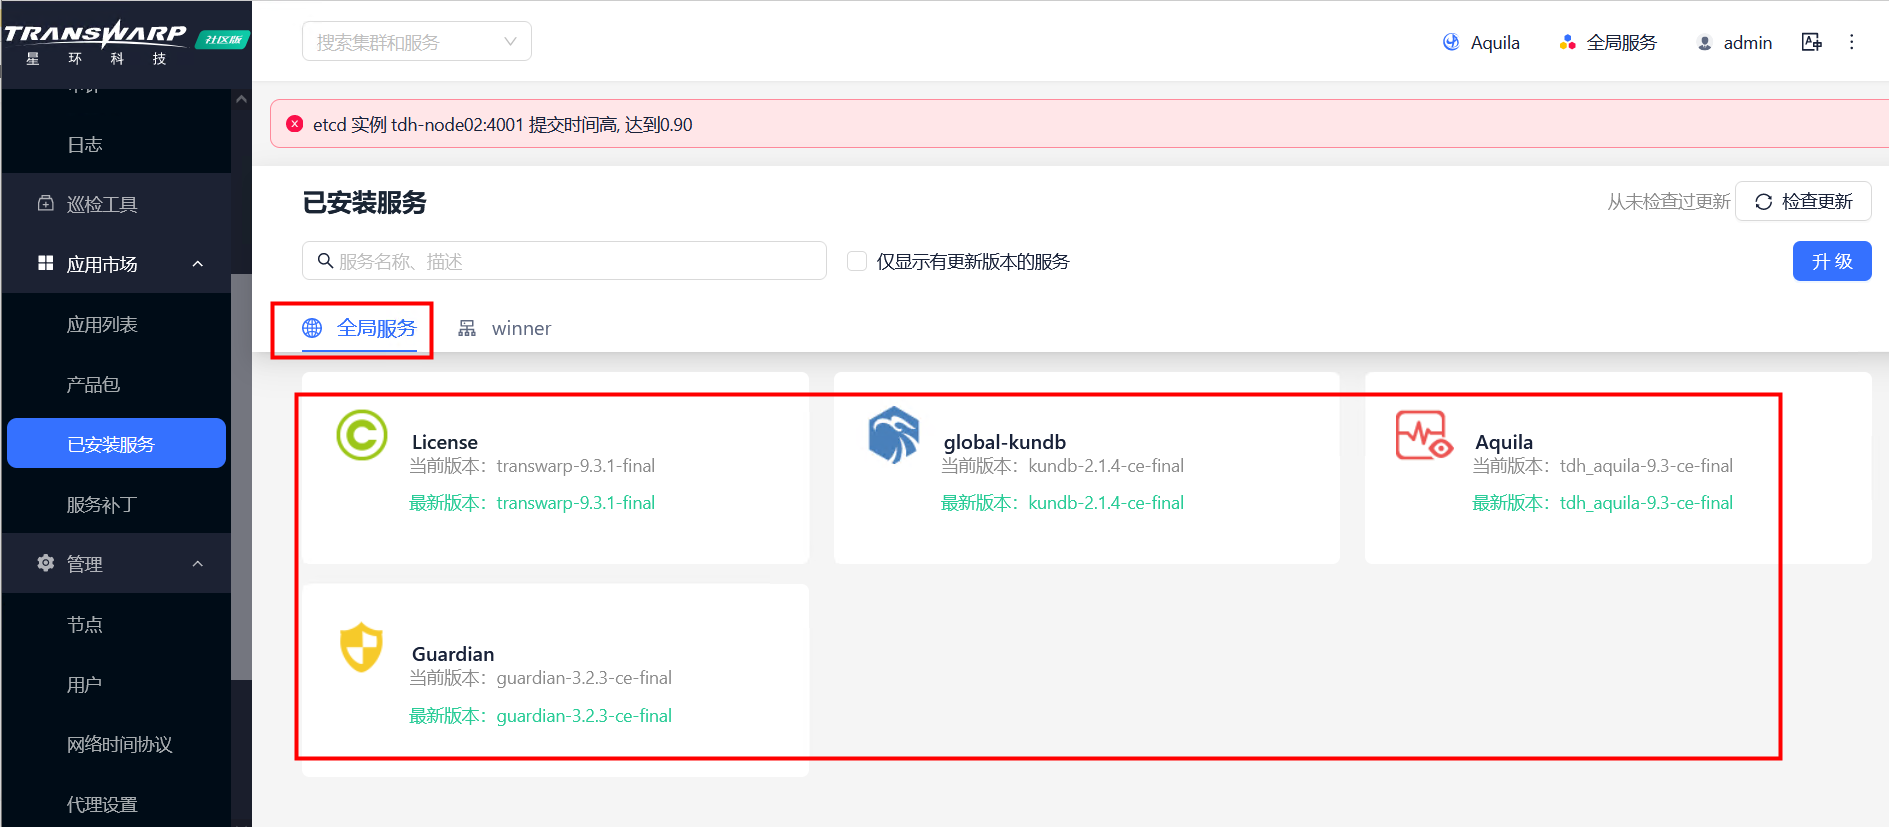
Task: Click 当前版本: kundb-2.1.4-ce-final text
Action: pos(1062,465)
